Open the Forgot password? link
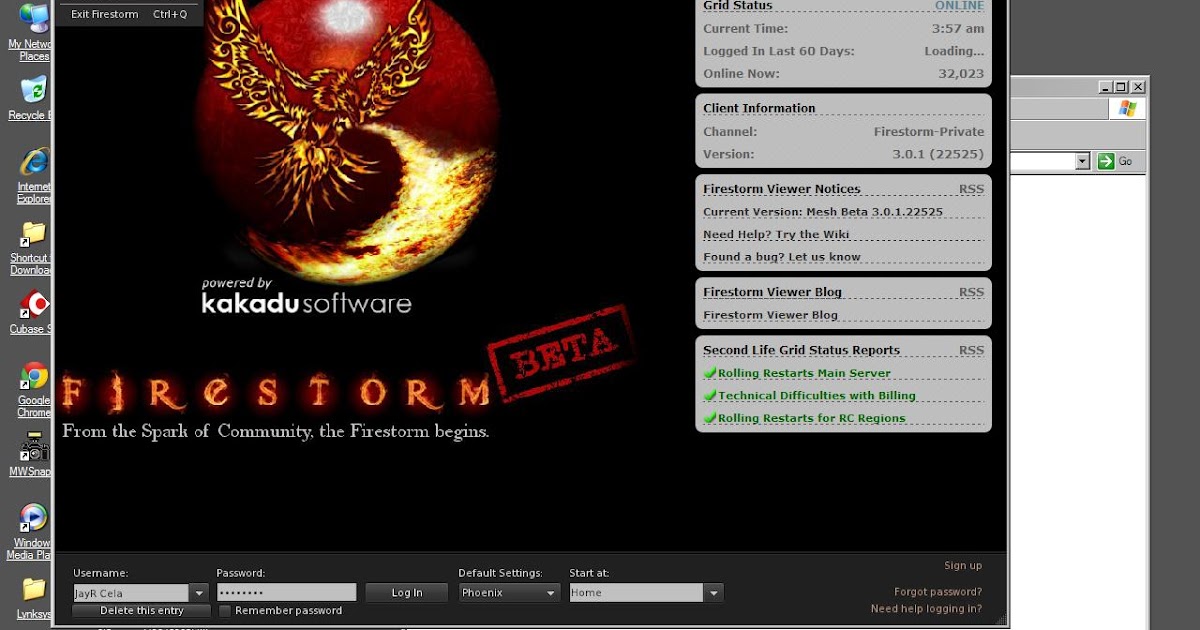1200x630 pixels. coord(938,592)
